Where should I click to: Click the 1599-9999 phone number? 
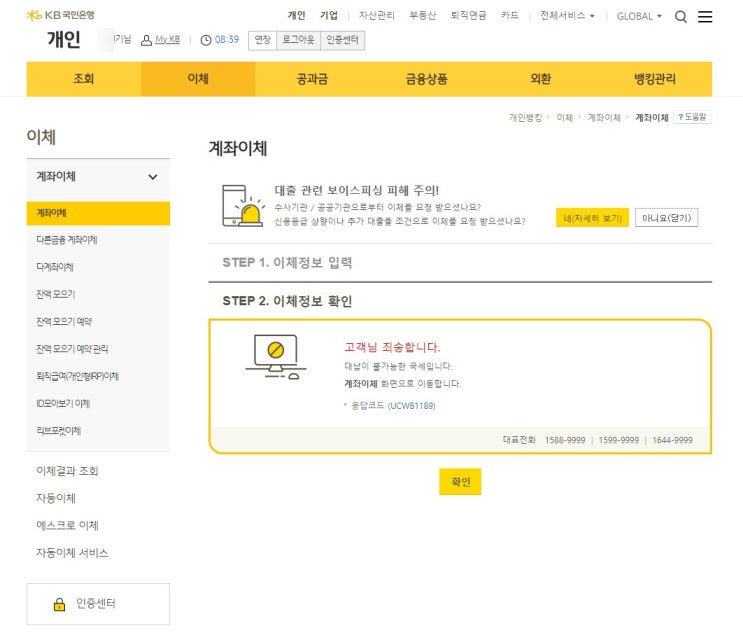[619, 440]
